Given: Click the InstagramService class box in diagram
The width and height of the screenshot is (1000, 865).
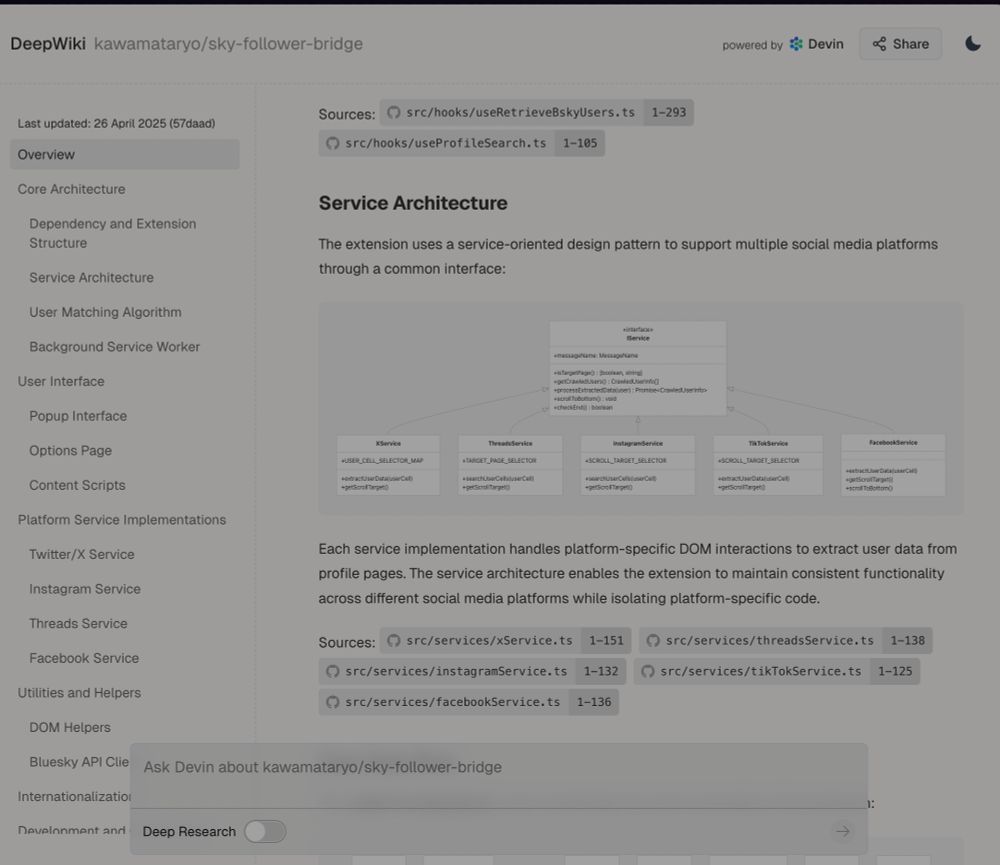Looking at the screenshot, I should [638, 465].
